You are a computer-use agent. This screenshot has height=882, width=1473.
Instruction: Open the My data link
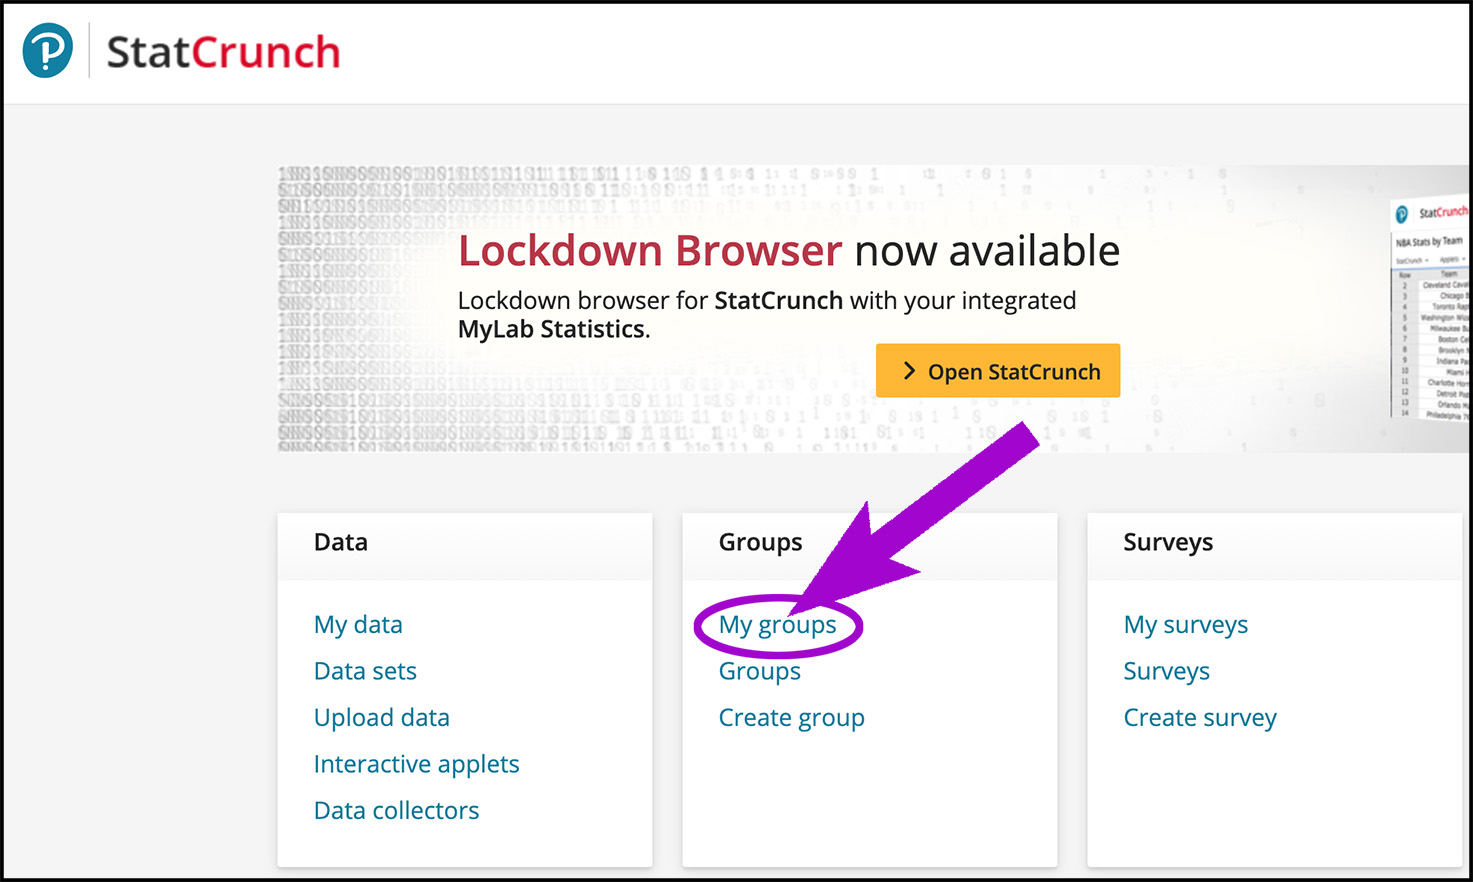click(x=358, y=625)
